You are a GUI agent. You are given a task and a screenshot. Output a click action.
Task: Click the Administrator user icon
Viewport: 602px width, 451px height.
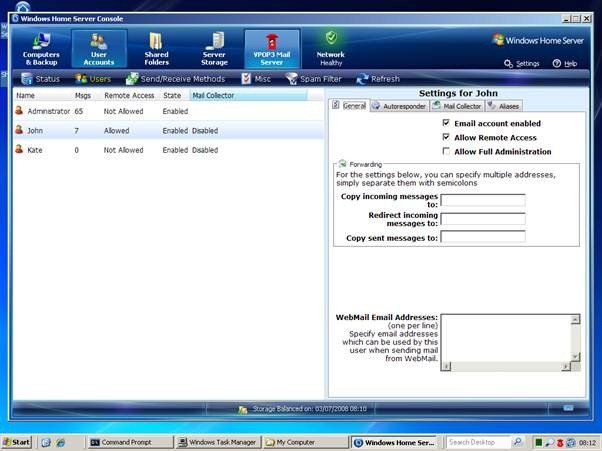[x=19, y=111]
